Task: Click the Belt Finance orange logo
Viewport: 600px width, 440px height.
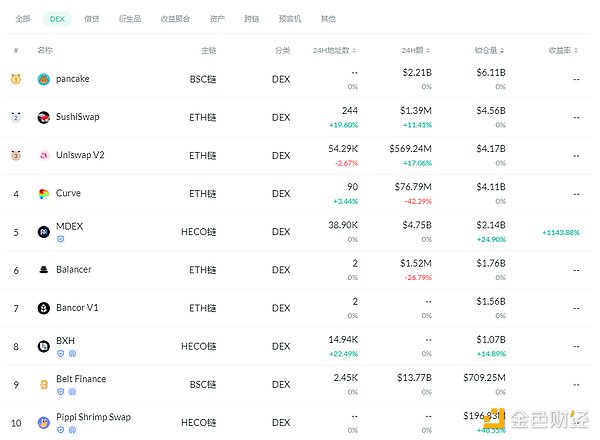Action: [44, 384]
